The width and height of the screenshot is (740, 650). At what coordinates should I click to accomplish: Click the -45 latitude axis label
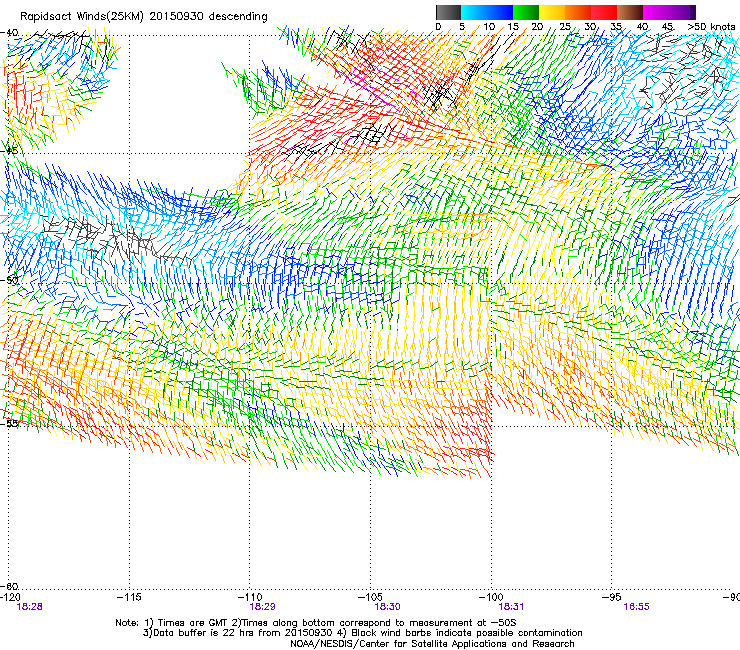[x=9, y=151]
